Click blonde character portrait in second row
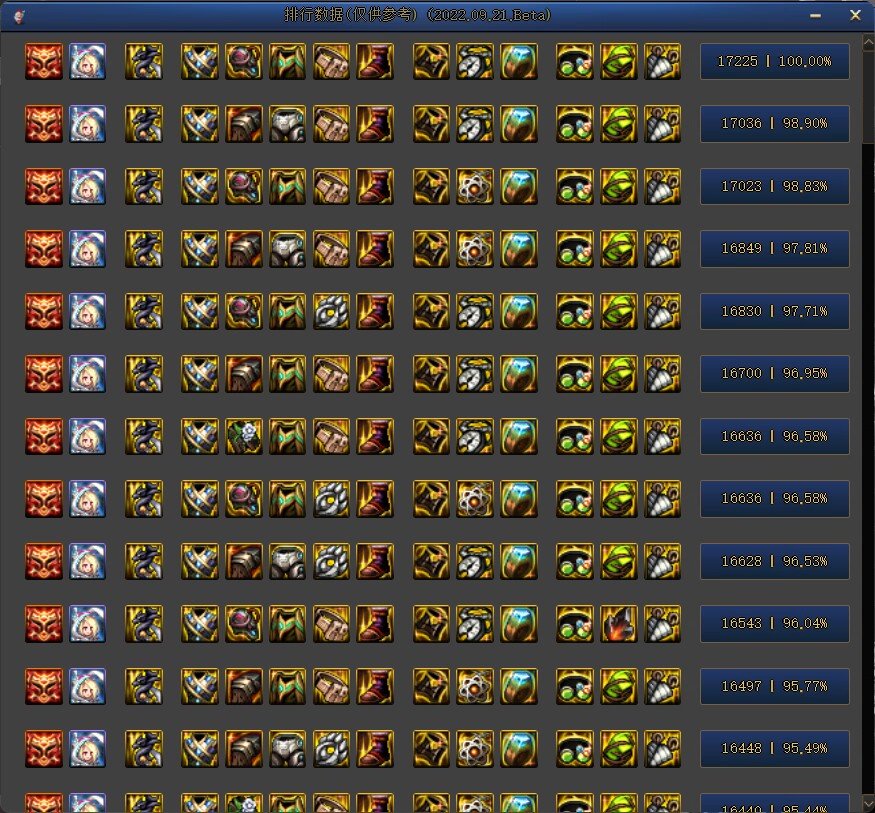 (88, 123)
